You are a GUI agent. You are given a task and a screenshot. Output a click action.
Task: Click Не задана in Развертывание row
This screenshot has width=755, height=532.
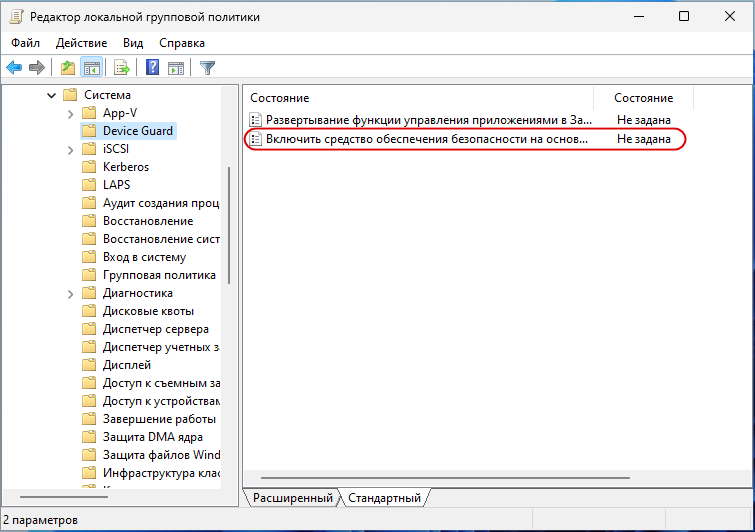coord(644,120)
